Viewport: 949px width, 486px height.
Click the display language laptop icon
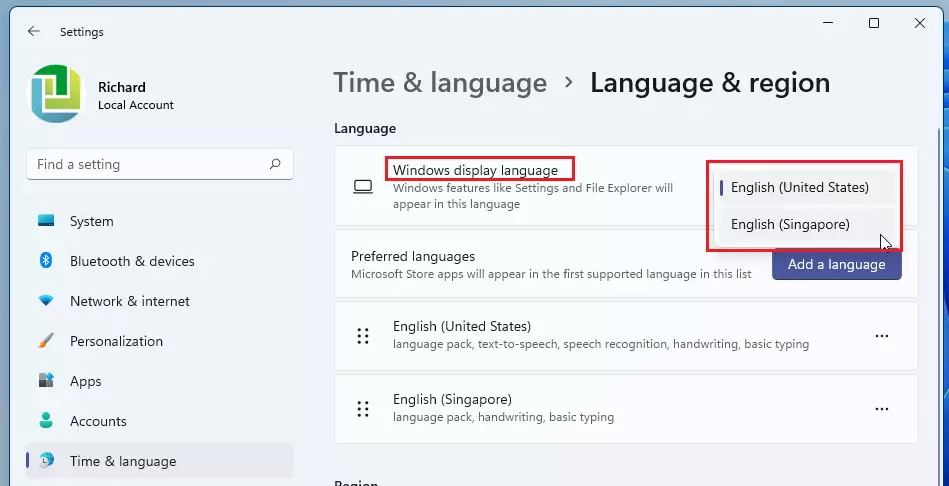tap(363, 187)
